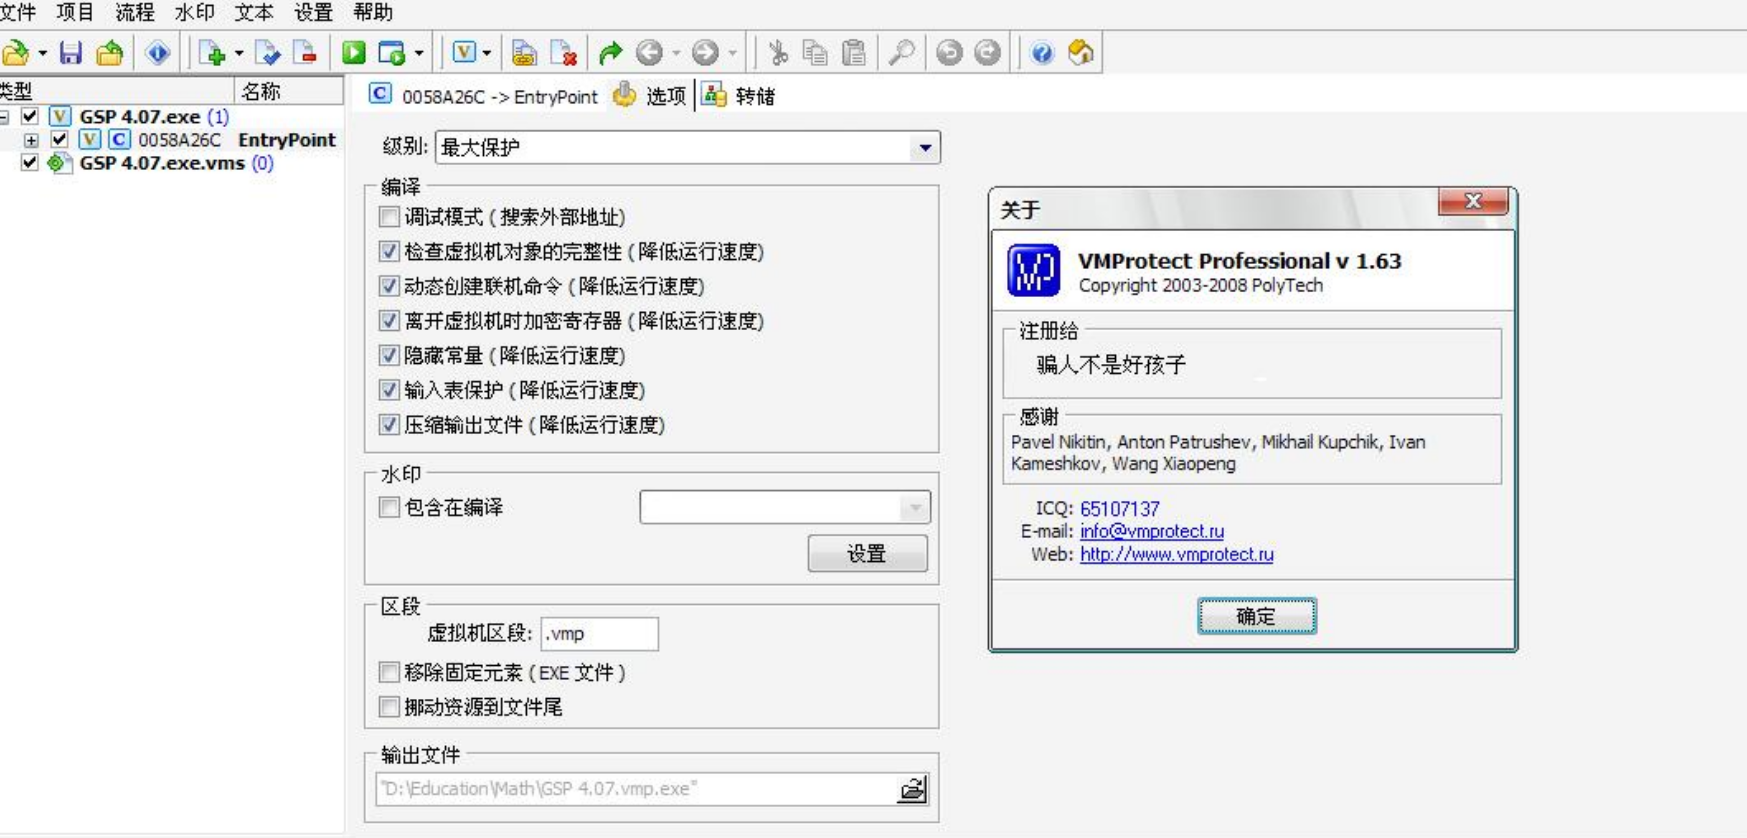Viewport: 1747px width, 838px height.
Task: Click the open project folder icon
Action: pos(16,53)
